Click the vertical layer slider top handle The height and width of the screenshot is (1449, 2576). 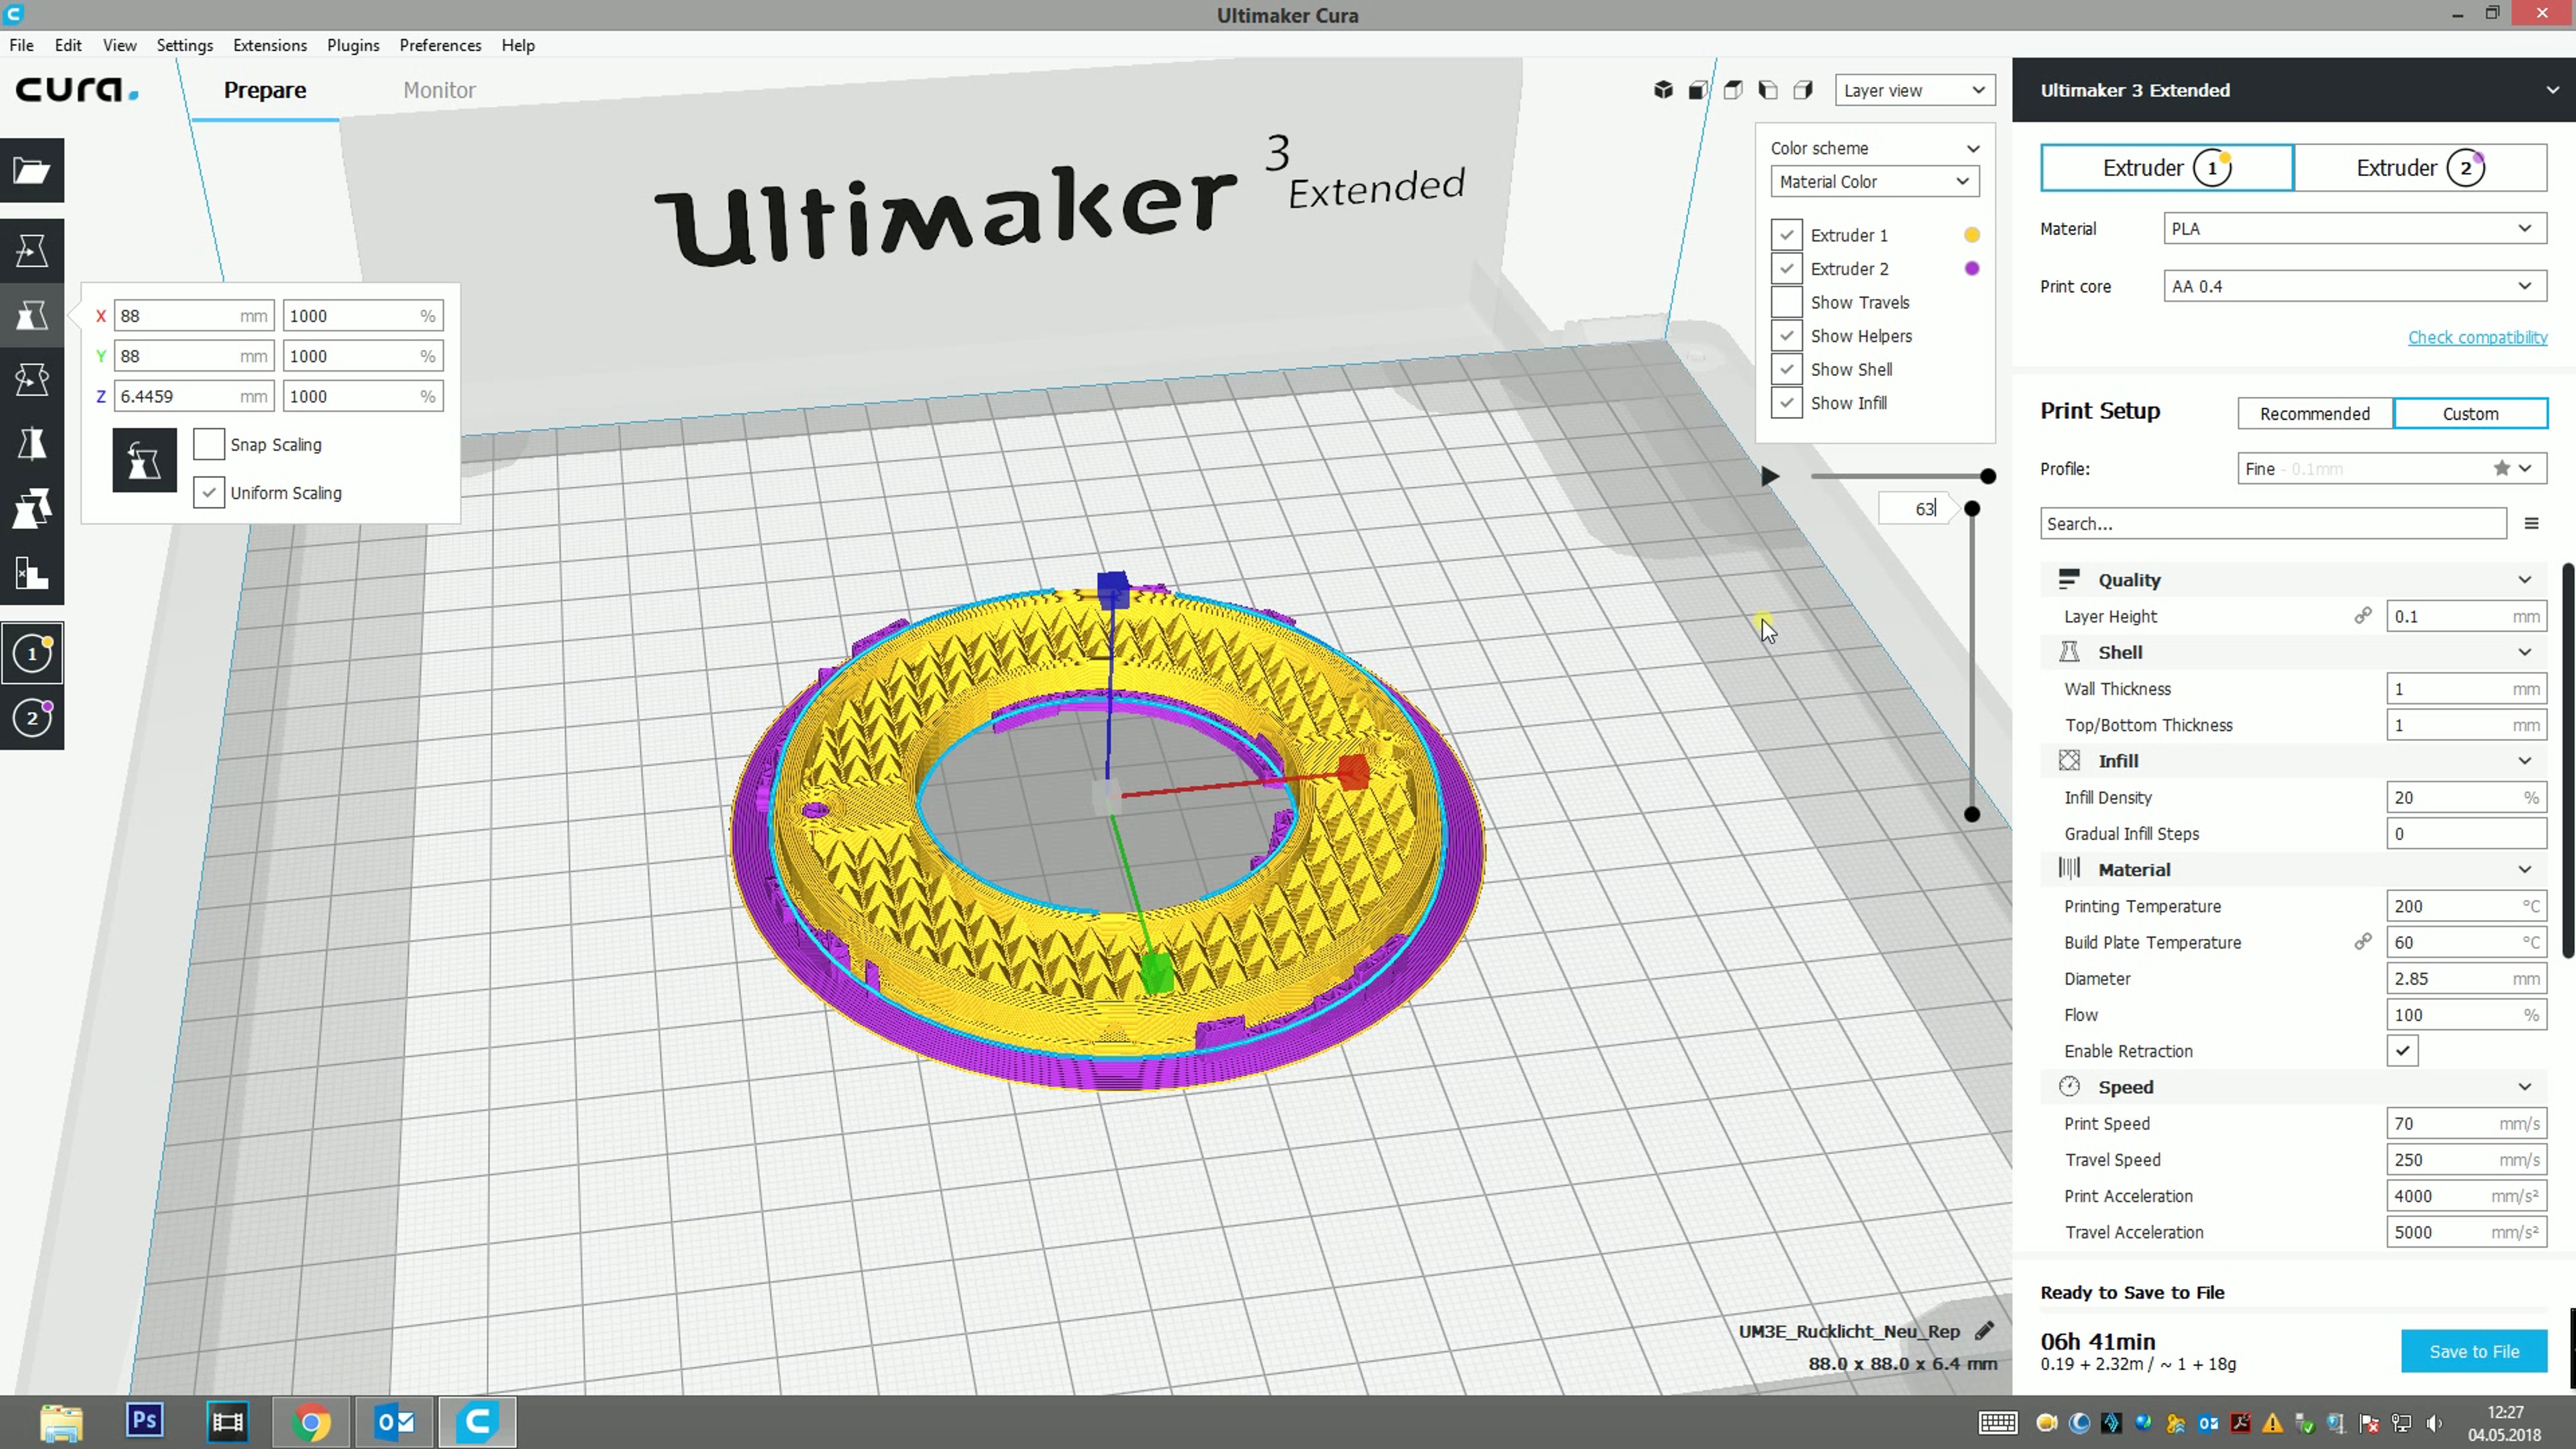pos(1972,509)
